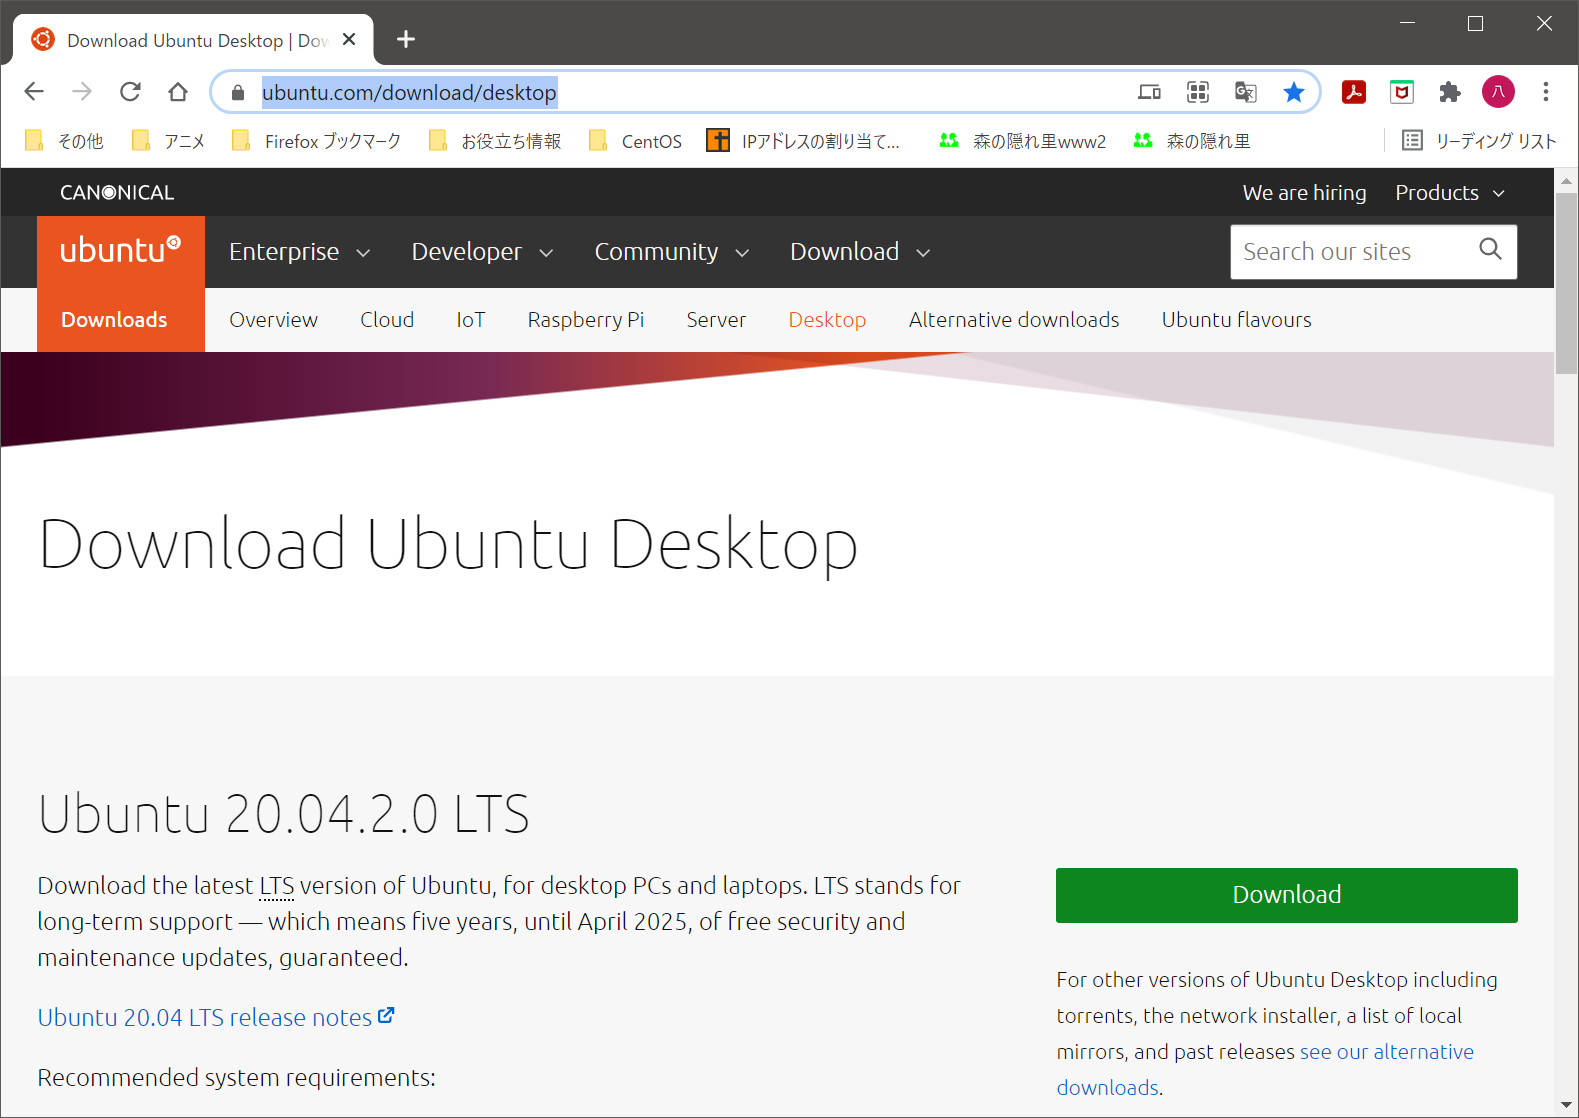Viewport: 1579px width, 1118px height.
Task: Click the Download Ubuntu Desktop page title
Action: 448,546
